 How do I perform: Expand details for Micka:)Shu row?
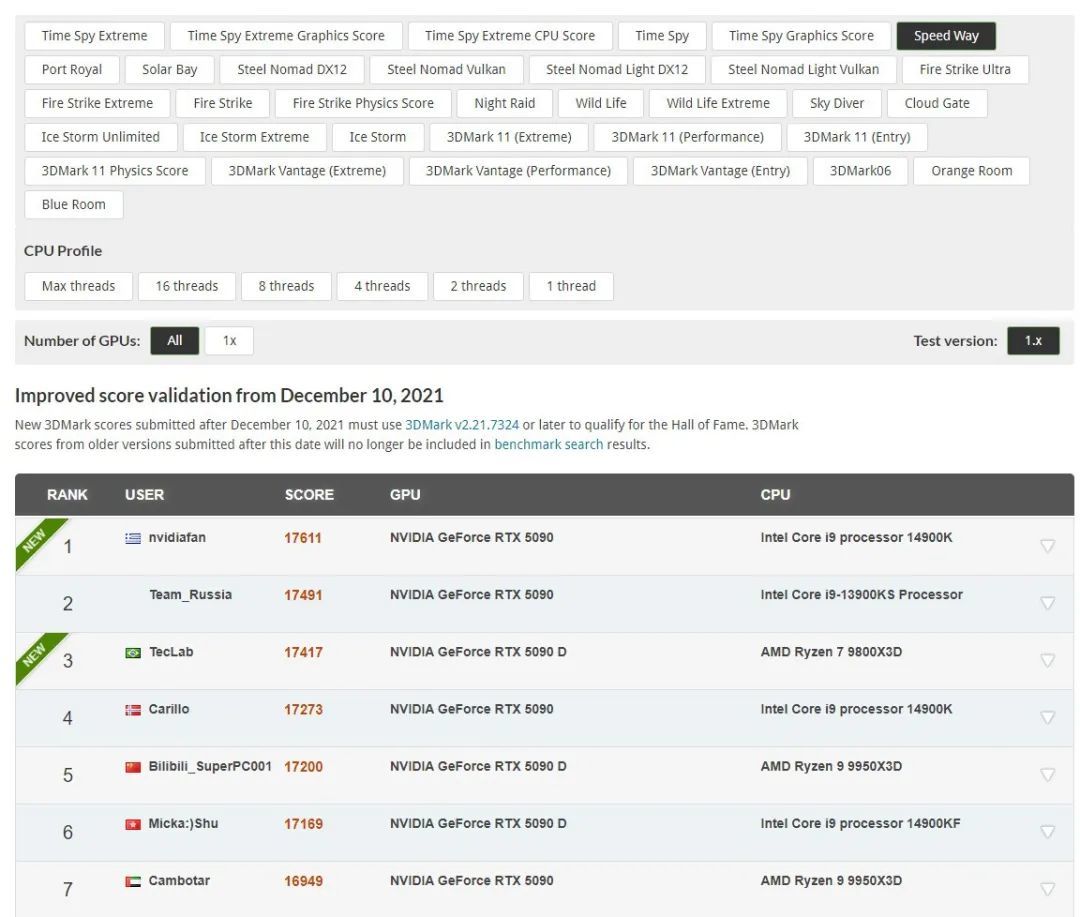pos(1047,832)
